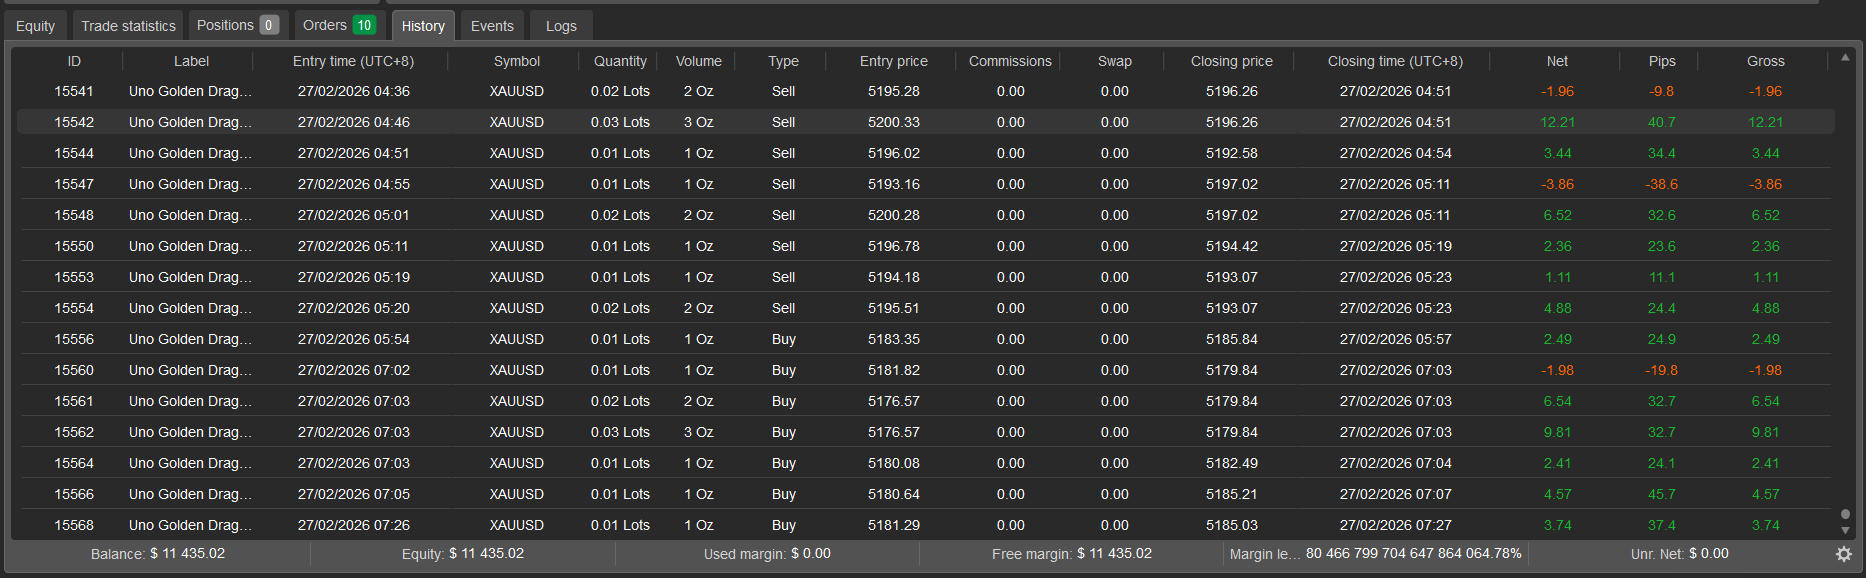Switch to the Events tab
Screen dimensions: 1866x578
coord(492,26)
